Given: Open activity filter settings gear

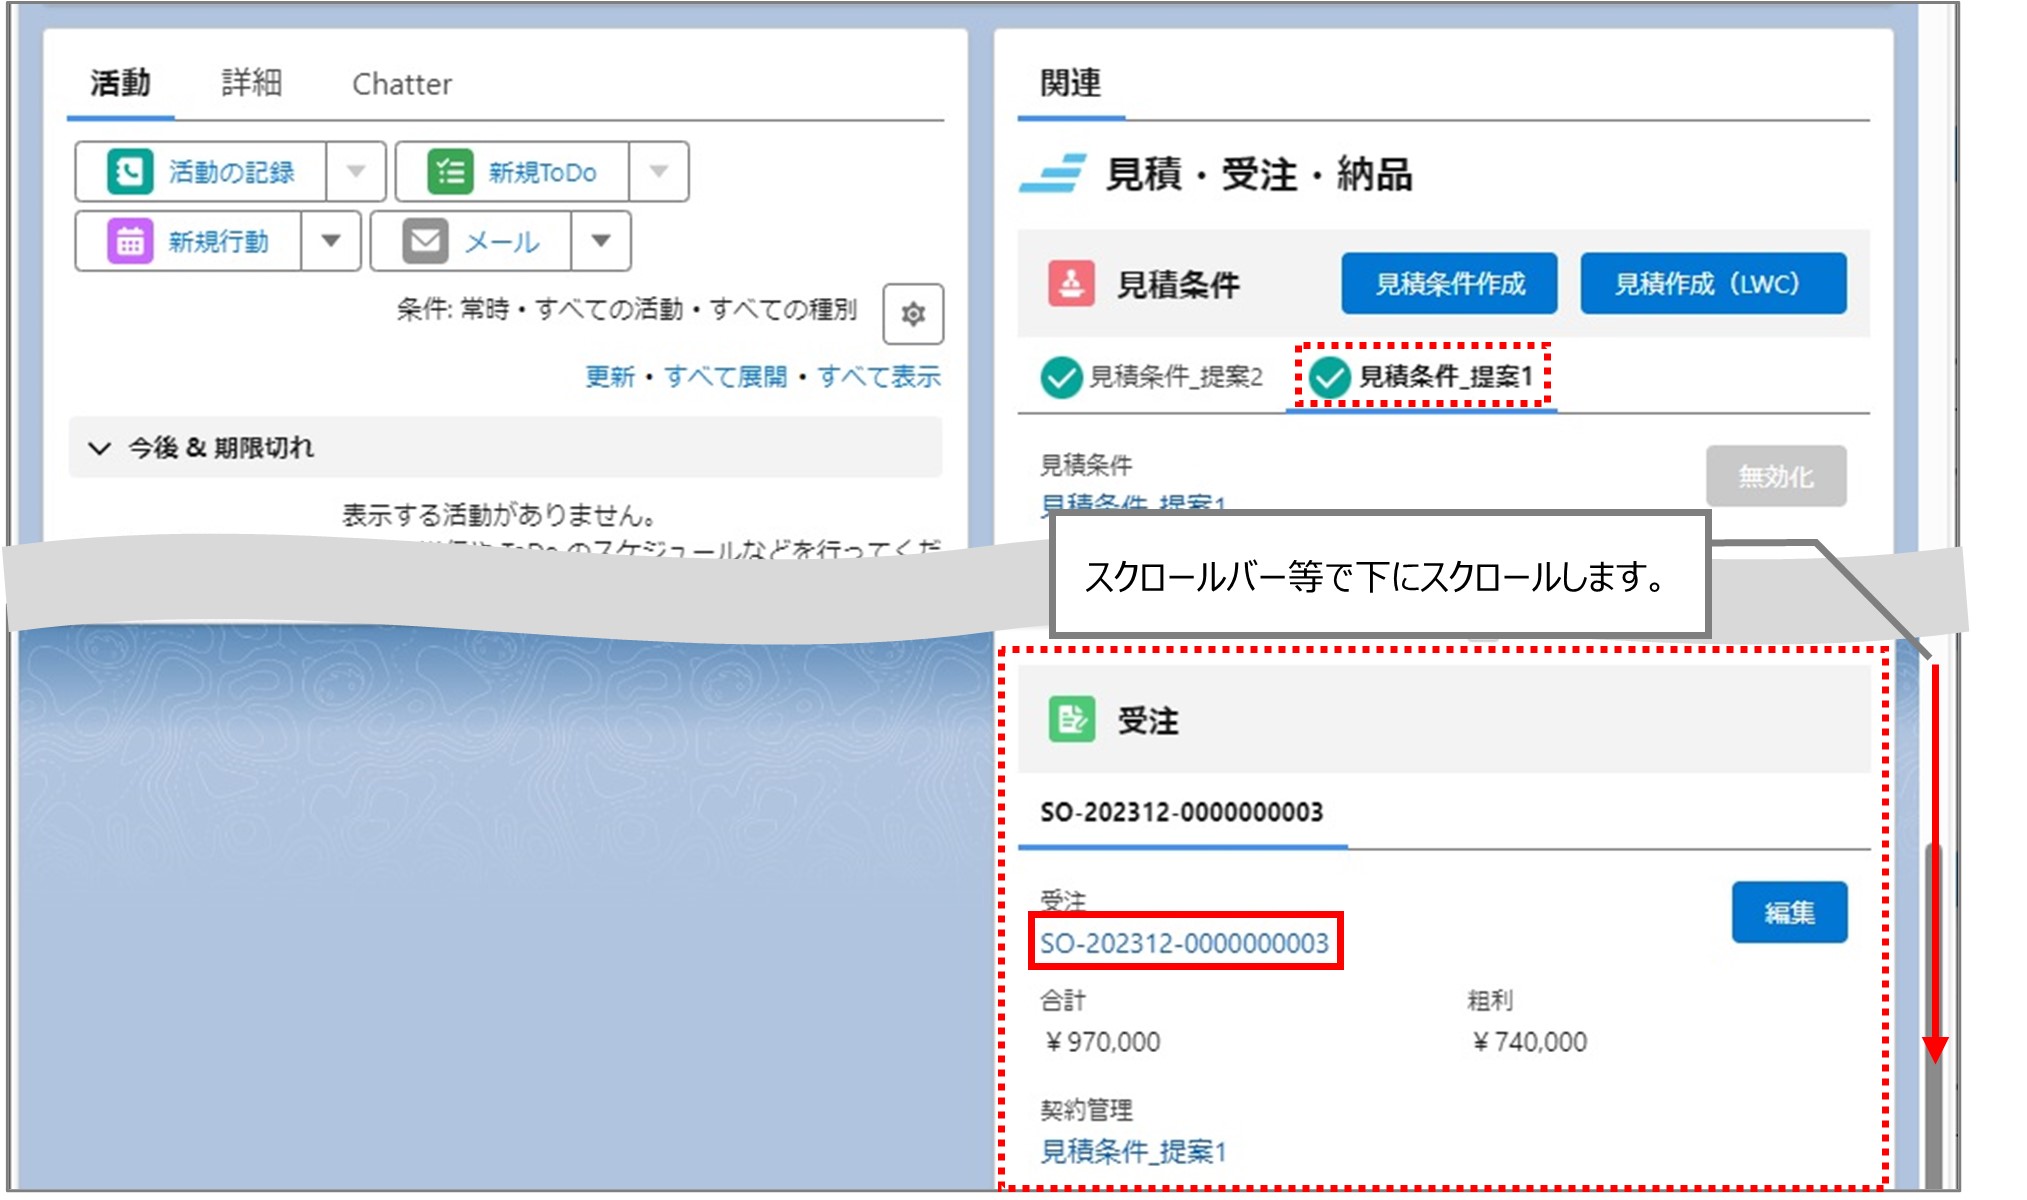Looking at the screenshot, I should pos(912,314).
